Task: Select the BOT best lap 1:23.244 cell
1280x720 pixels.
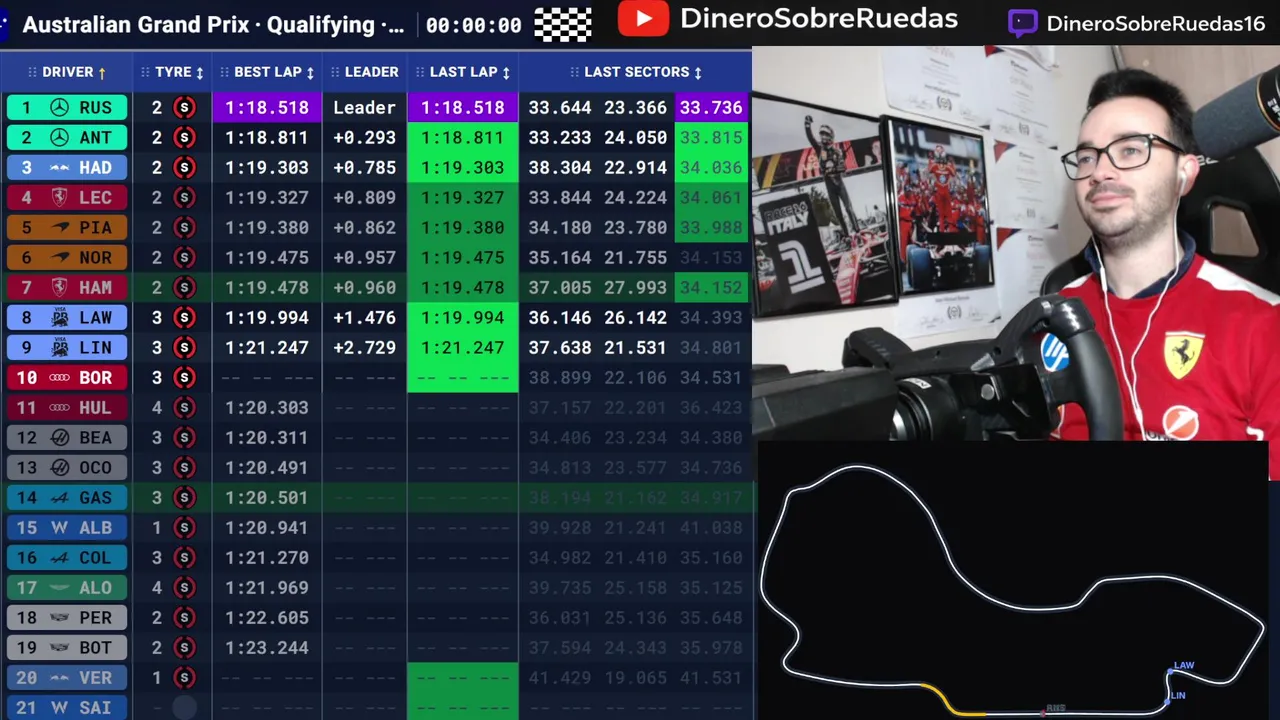Action: [267, 647]
